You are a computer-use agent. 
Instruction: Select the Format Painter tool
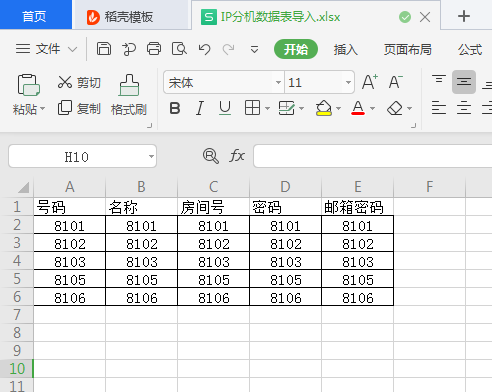tap(129, 95)
